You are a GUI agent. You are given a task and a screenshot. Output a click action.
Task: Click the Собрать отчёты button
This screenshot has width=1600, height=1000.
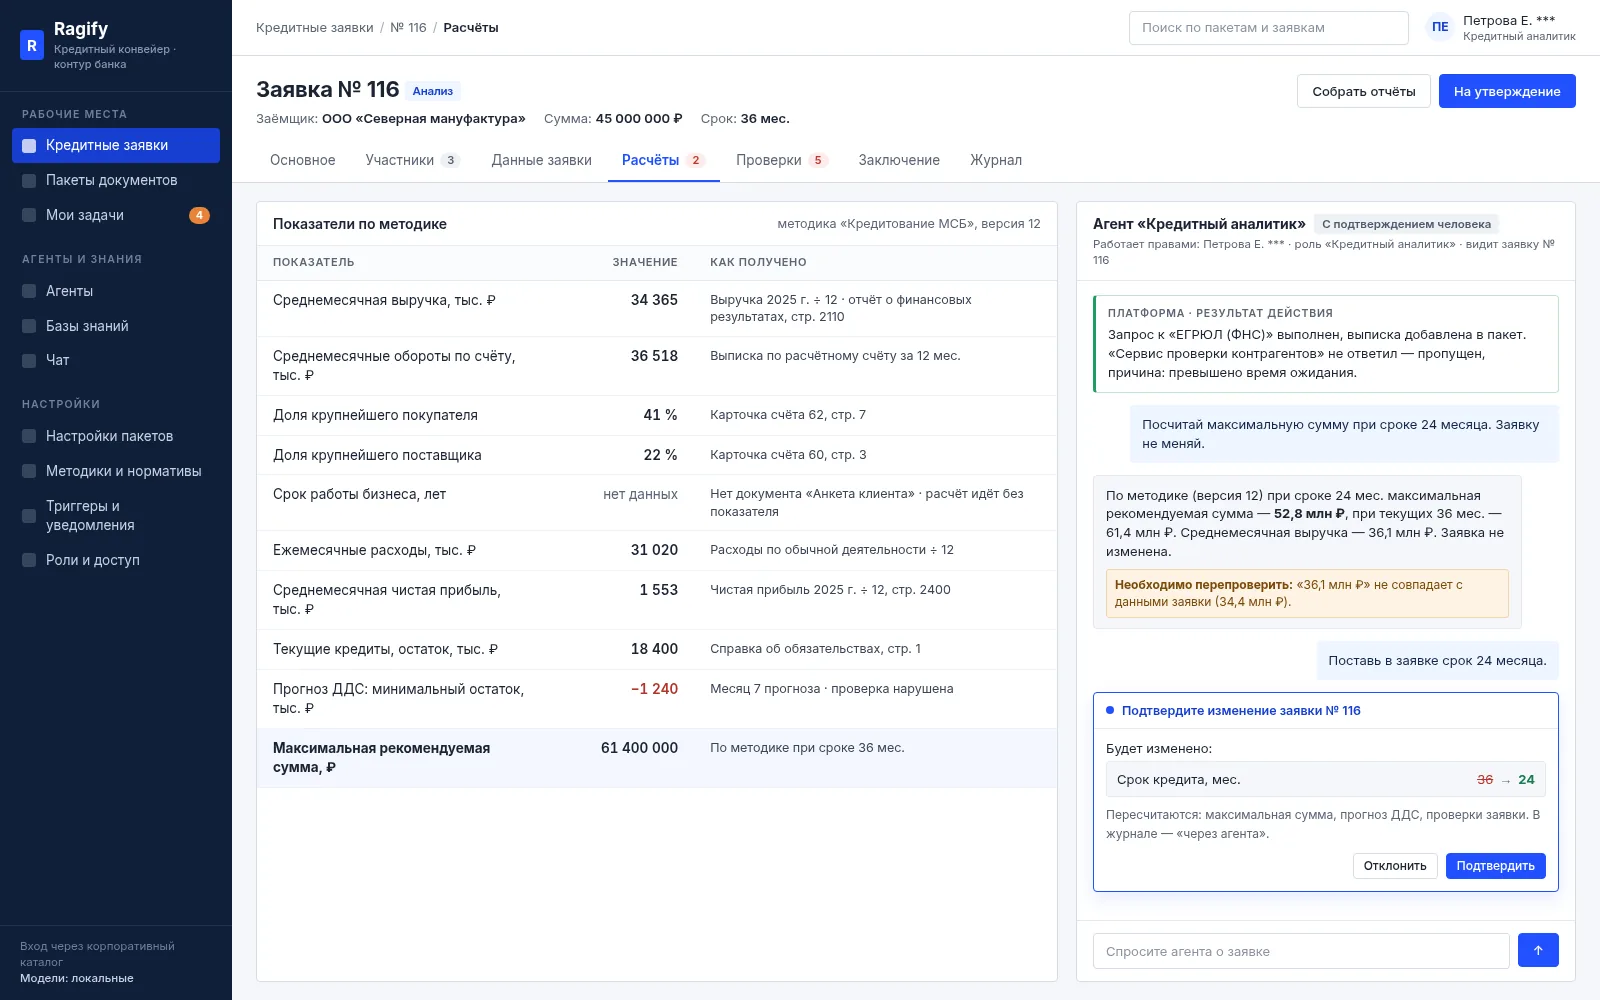point(1364,91)
